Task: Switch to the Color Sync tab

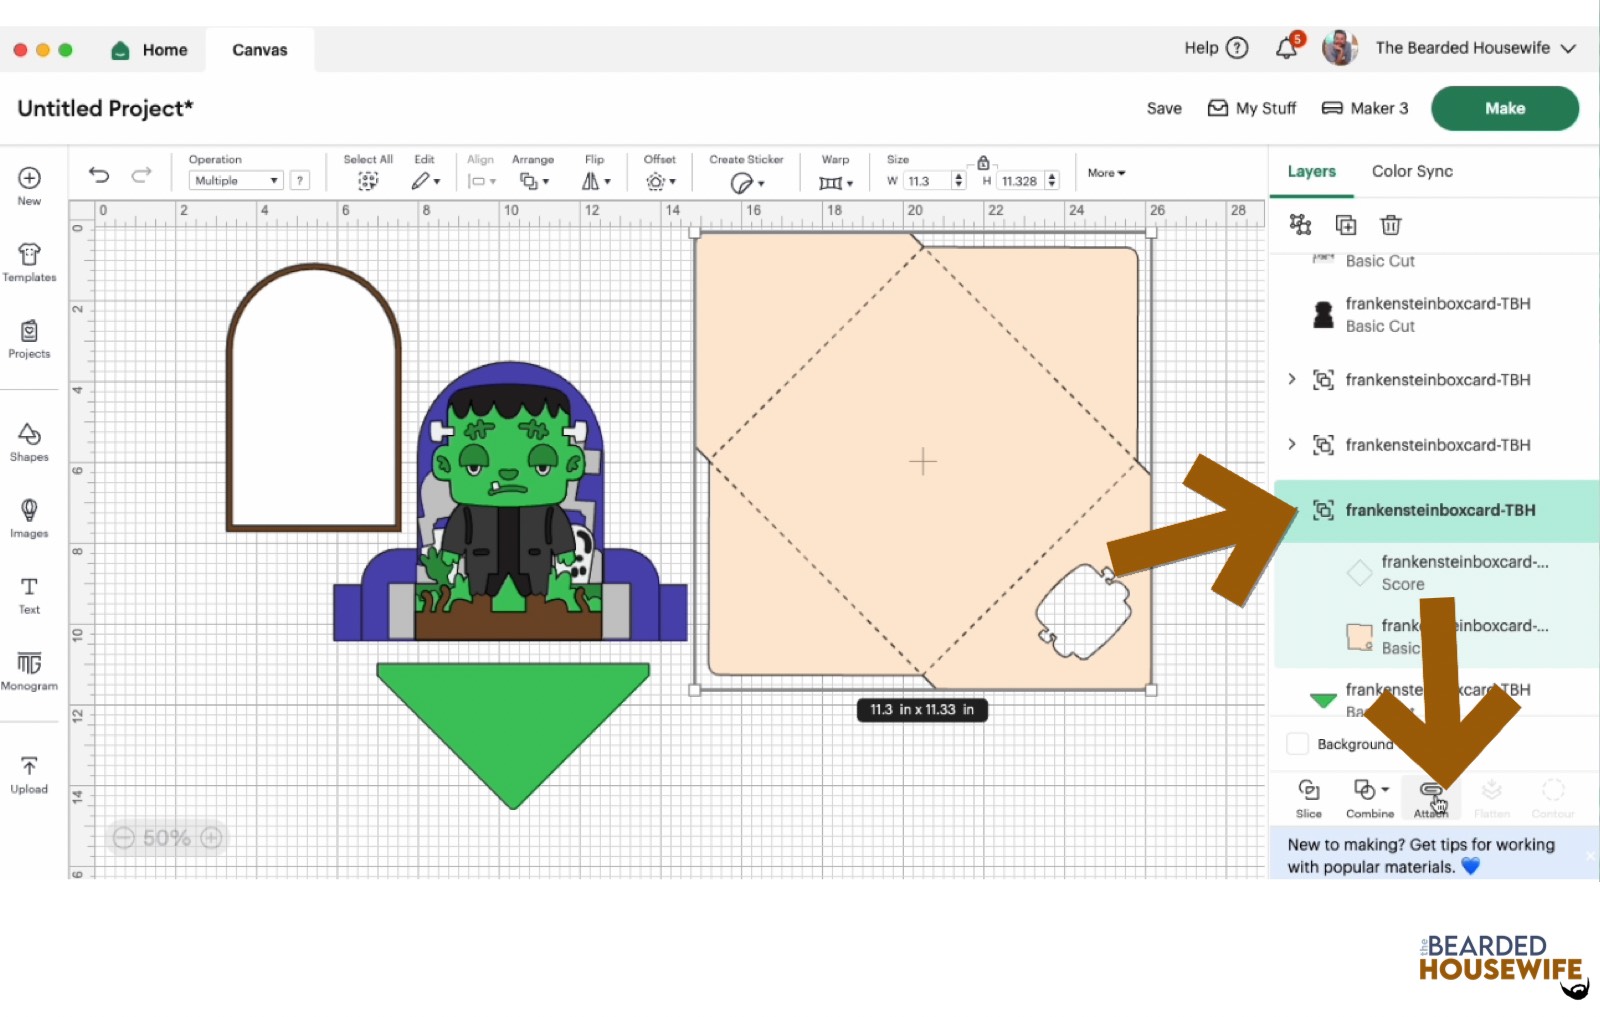Action: pos(1412,171)
